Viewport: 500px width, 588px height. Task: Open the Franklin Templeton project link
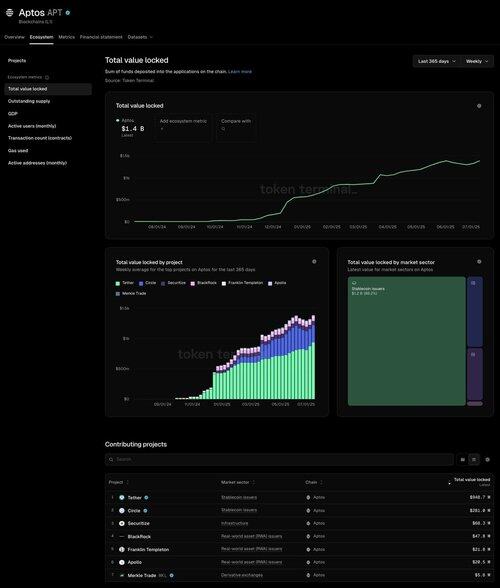pos(148,549)
